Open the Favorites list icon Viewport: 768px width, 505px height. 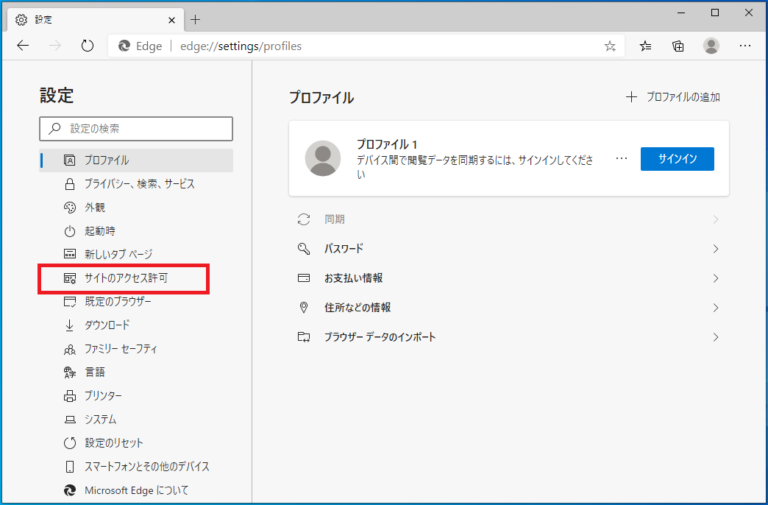point(645,46)
